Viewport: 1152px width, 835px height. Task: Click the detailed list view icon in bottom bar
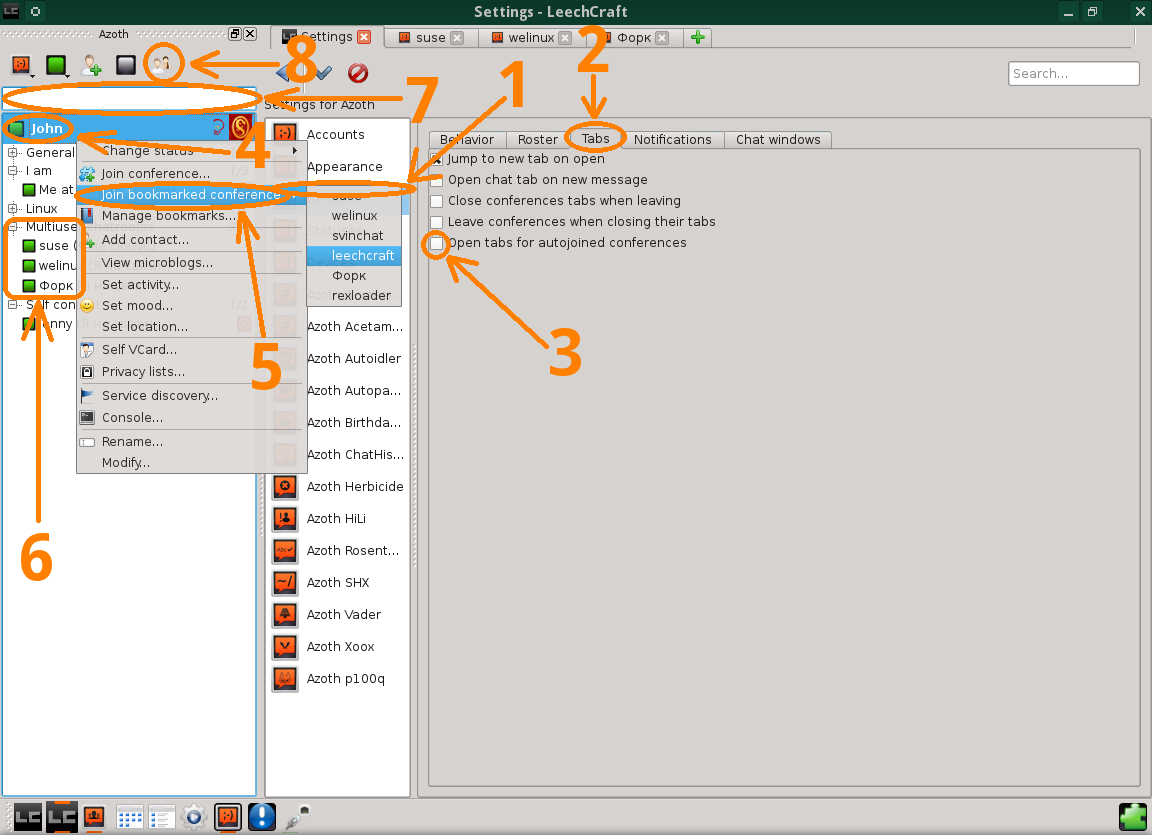(162, 817)
